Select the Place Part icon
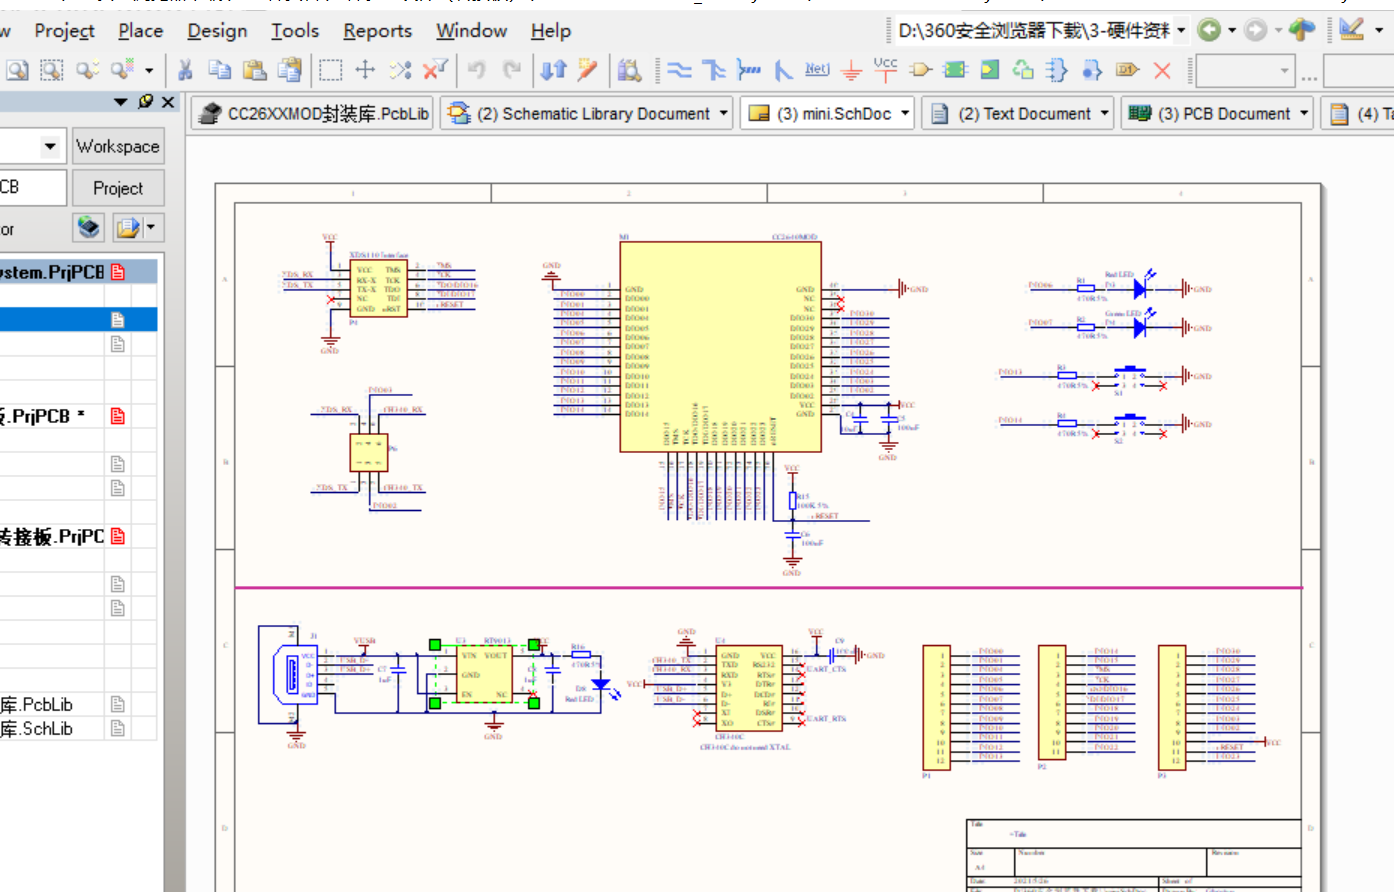1394x892 pixels. click(921, 70)
